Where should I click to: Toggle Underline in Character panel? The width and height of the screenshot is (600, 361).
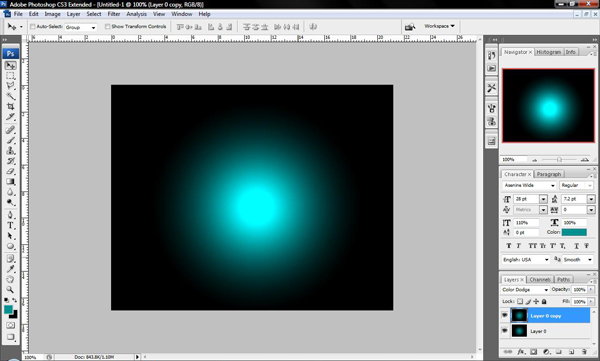[x=576, y=246]
